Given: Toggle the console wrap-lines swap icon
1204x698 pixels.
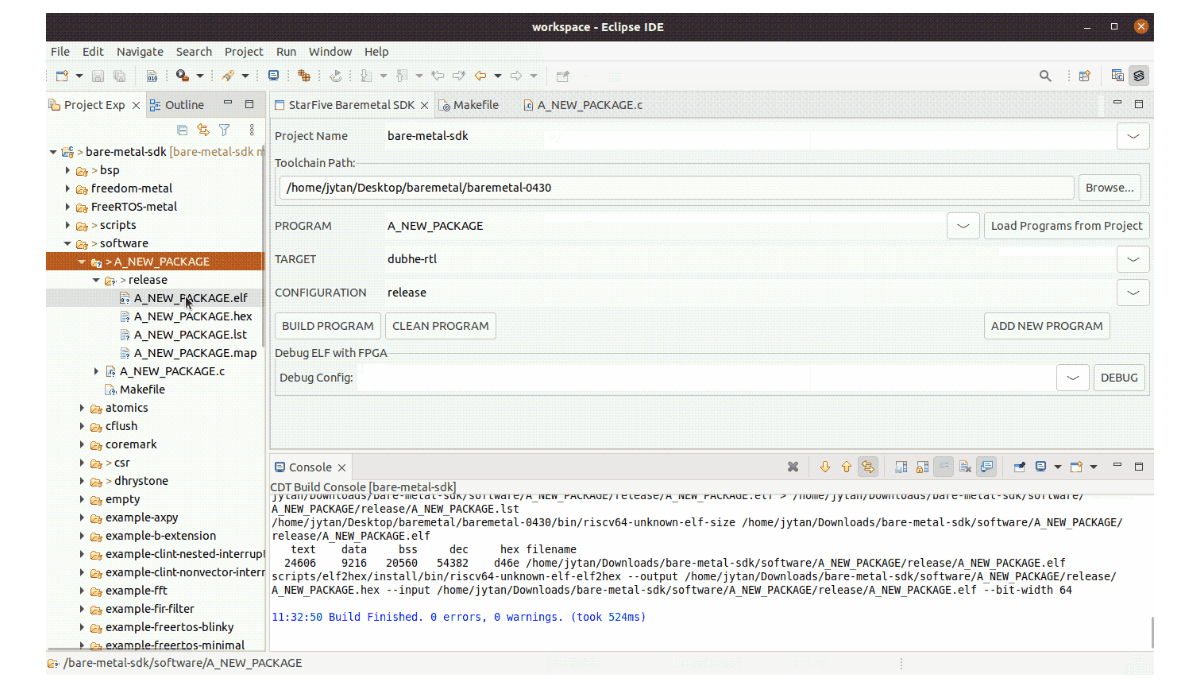Looking at the screenshot, I should [x=867, y=467].
